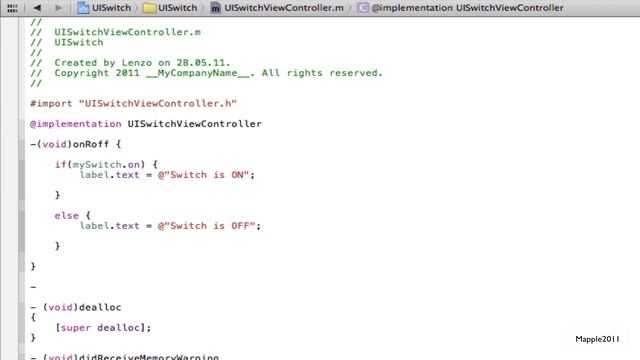Open the related files grid icon
This screenshot has height=360, width=640.
click(12, 8)
